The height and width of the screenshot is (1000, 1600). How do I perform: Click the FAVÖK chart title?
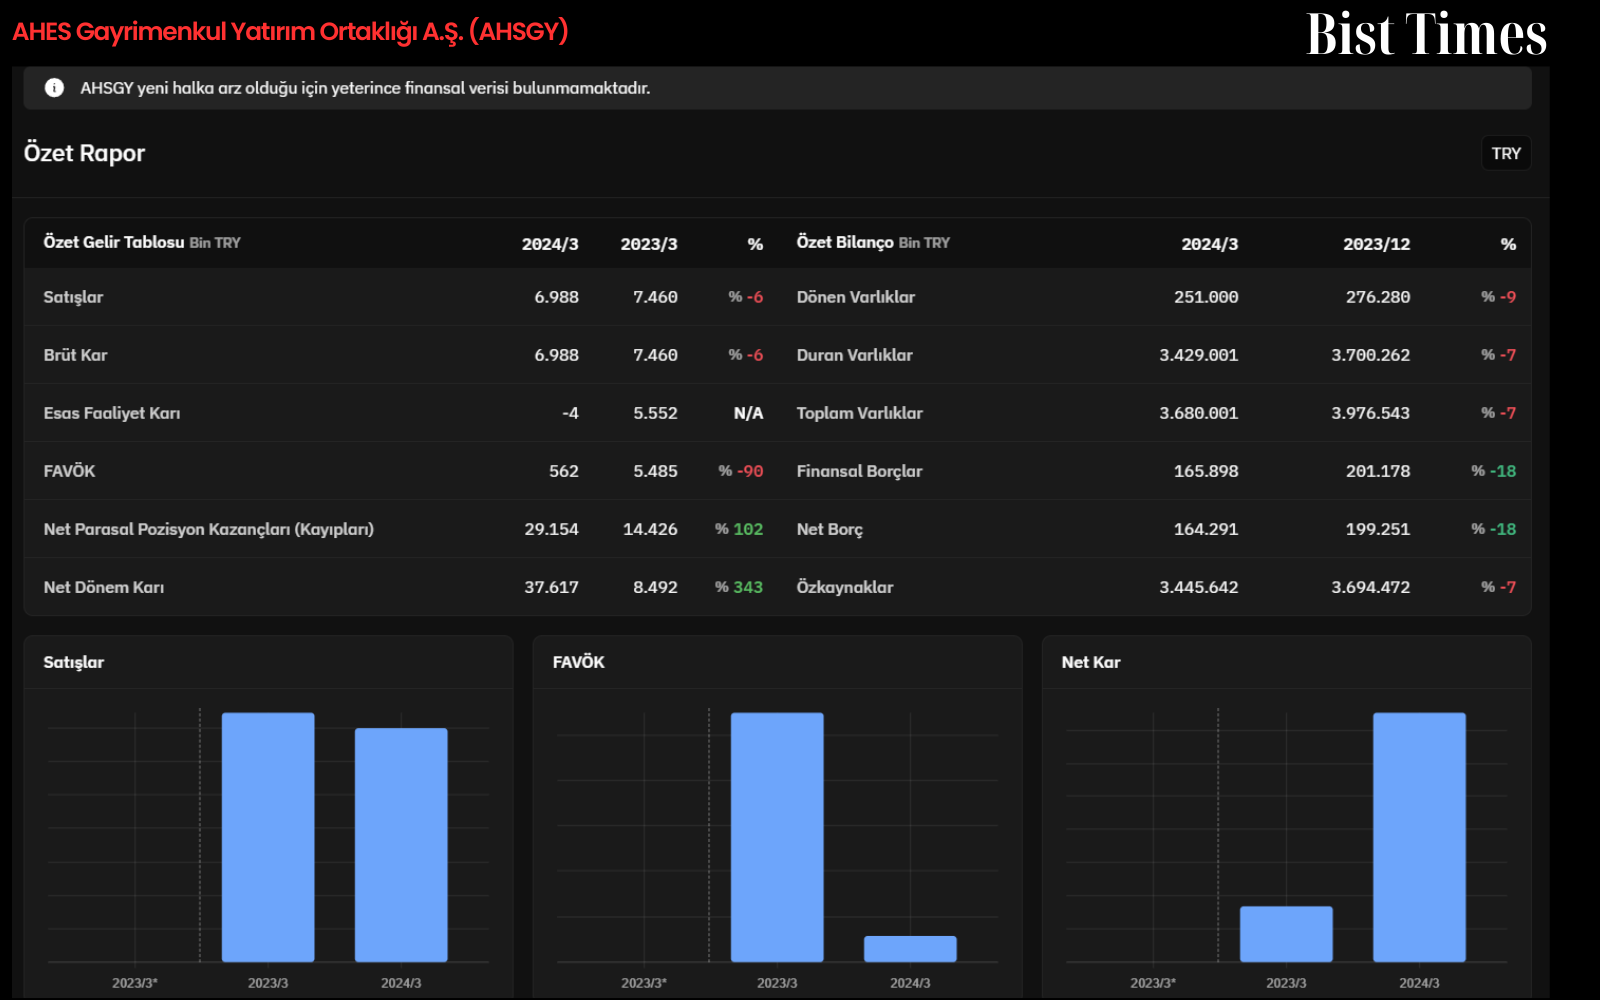[579, 662]
